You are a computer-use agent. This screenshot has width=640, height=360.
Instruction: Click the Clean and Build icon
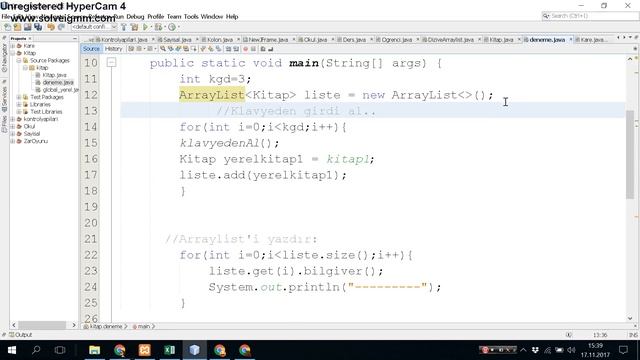134,27
